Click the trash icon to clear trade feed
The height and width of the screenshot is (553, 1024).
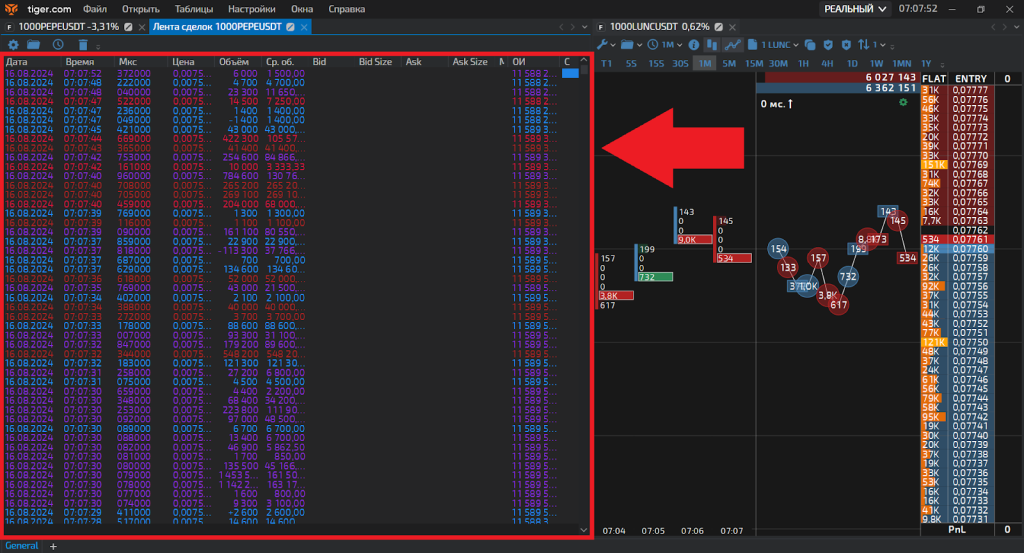(83, 45)
